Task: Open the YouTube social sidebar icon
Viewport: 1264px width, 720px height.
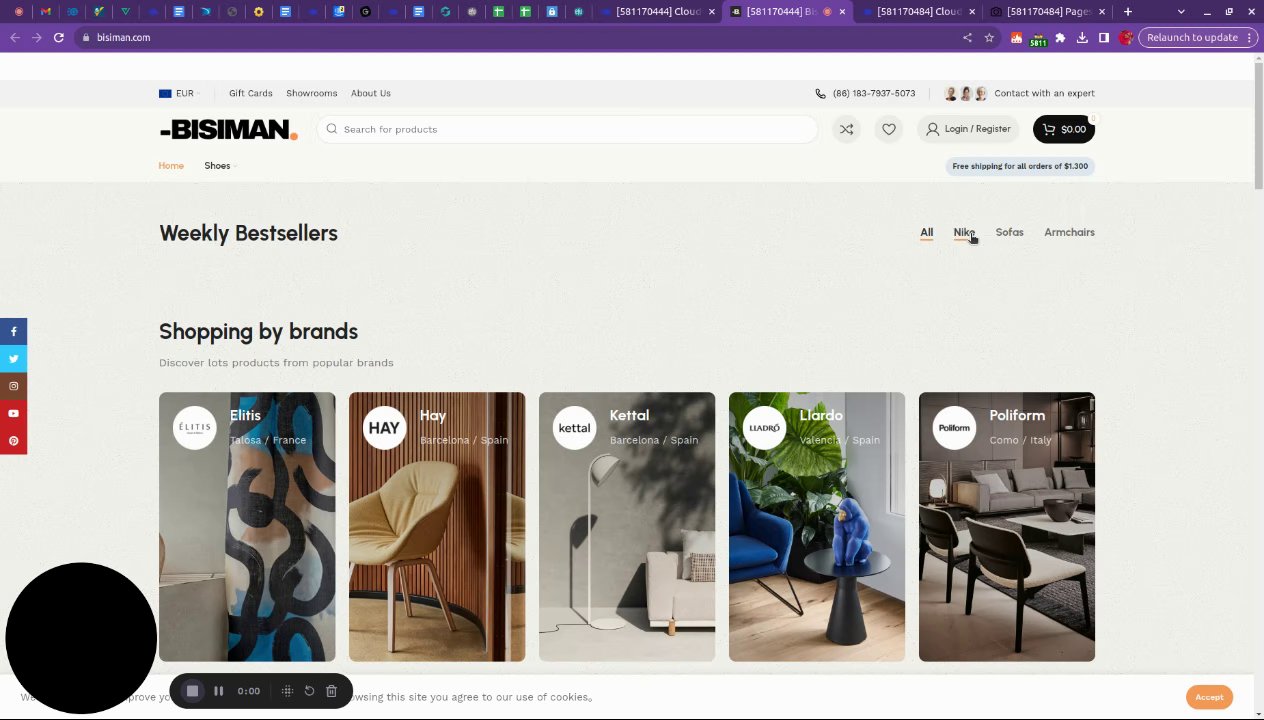Action: click(13, 413)
